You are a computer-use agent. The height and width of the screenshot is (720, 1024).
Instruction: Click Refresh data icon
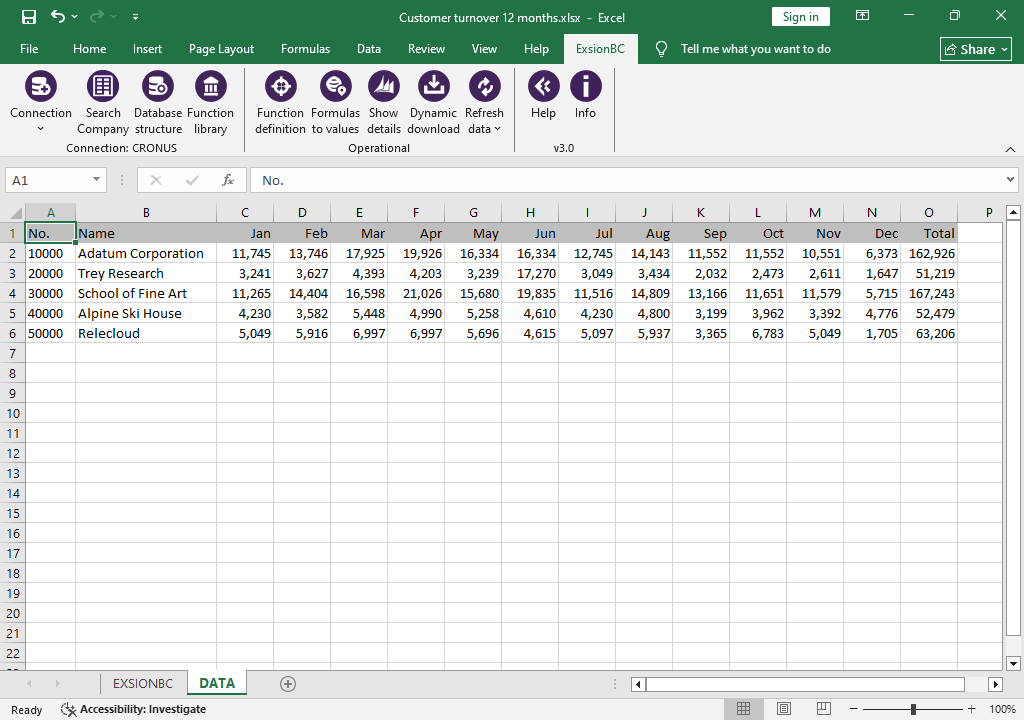pos(485,86)
